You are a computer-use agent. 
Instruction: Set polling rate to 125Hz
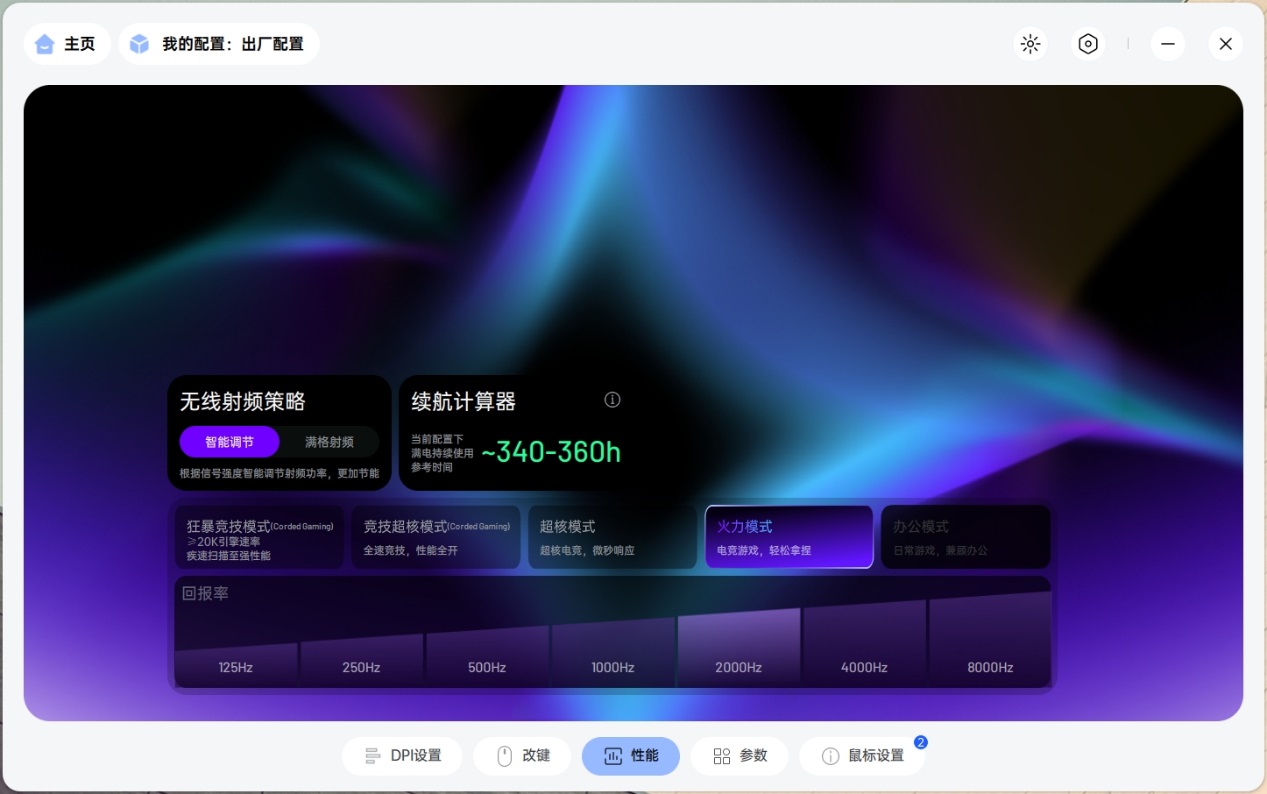point(236,665)
